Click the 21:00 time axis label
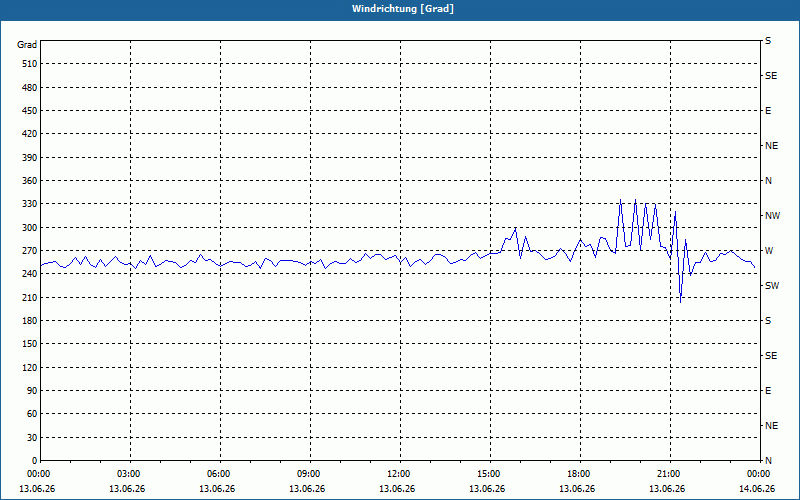 point(670,474)
